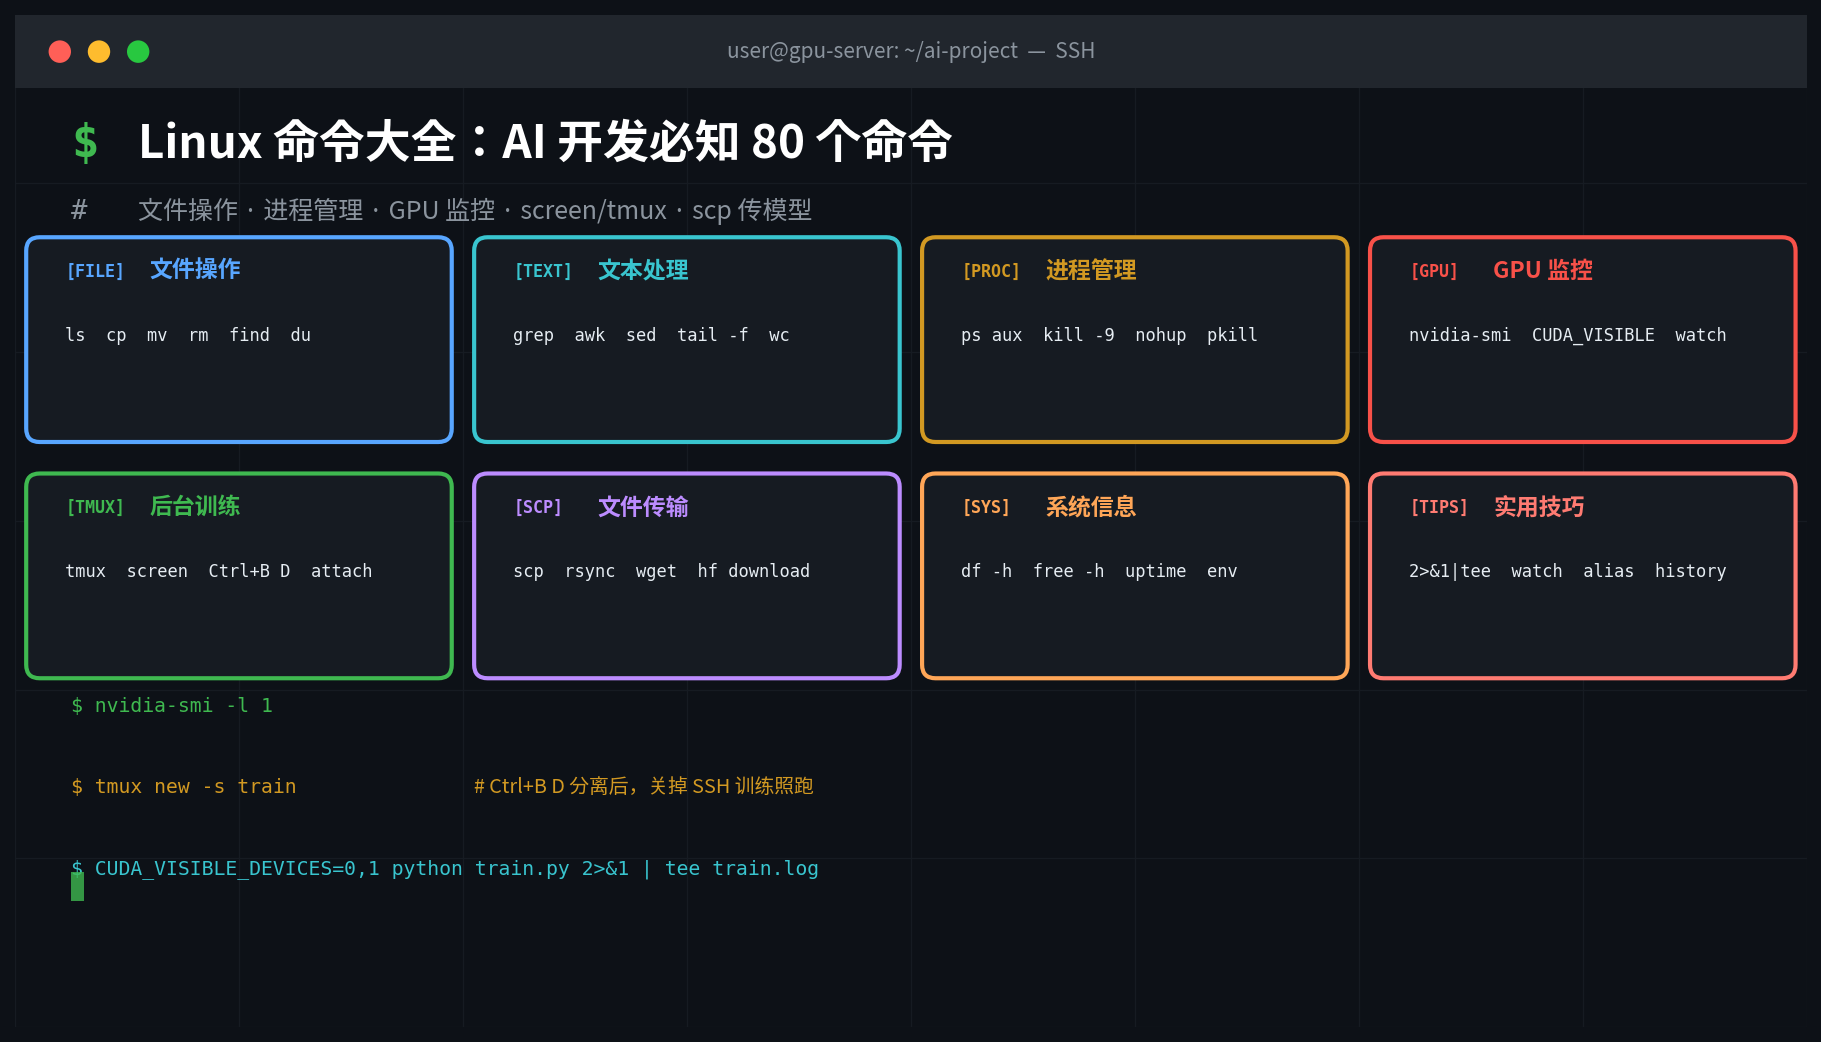Click the green cursor block at the terminal prompt
Image resolution: width=1821 pixels, height=1042 pixels.
pyautogui.click(x=75, y=884)
